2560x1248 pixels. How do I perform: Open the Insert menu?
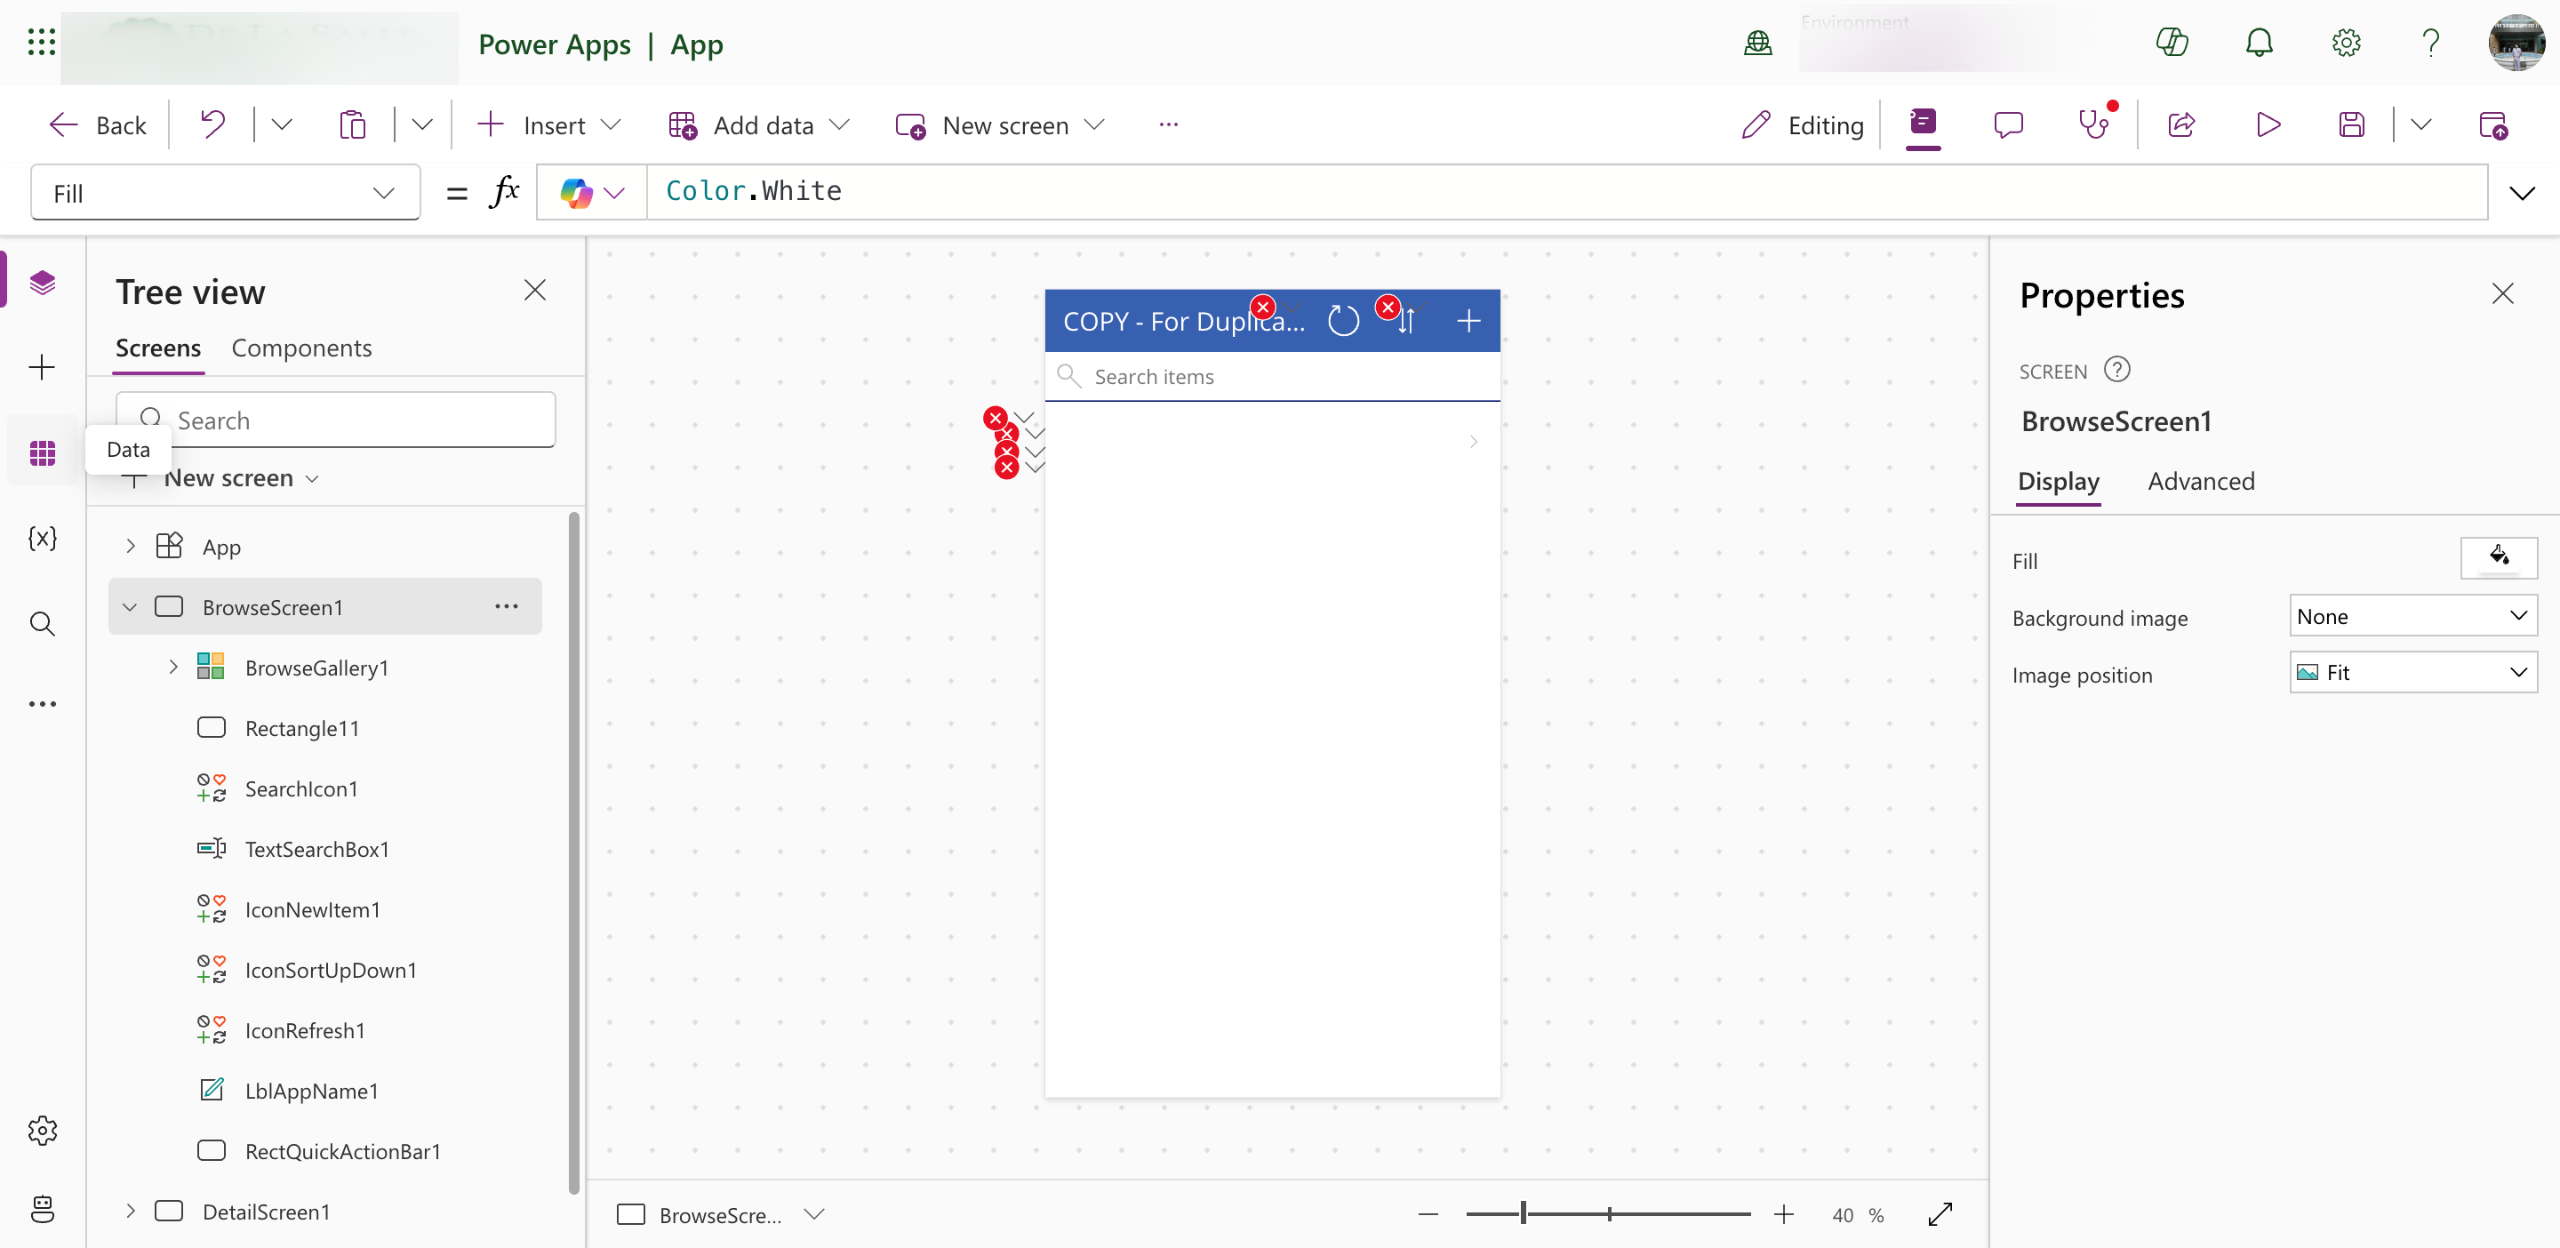click(549, 125)
